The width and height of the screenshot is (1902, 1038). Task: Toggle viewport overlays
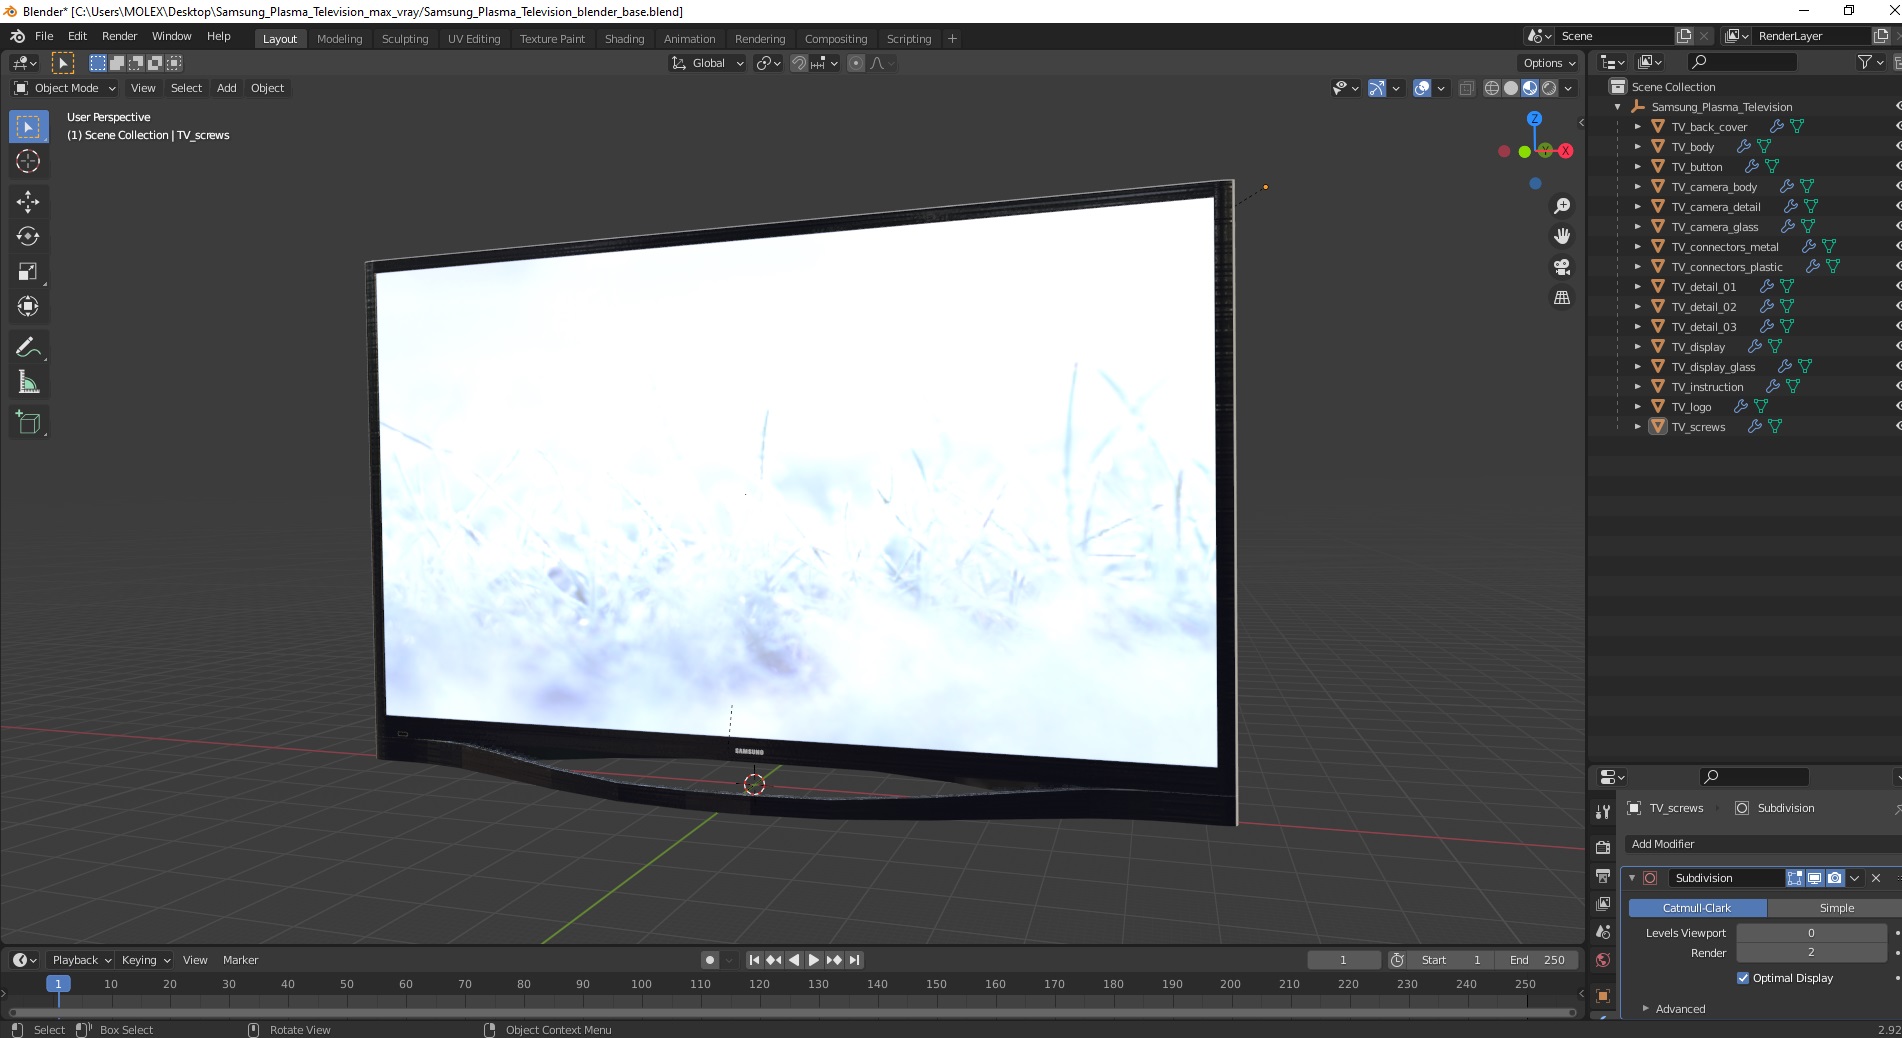1422,88
